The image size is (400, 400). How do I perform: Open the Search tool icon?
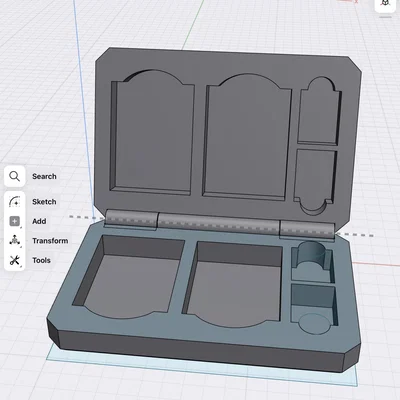click(15, 176)
